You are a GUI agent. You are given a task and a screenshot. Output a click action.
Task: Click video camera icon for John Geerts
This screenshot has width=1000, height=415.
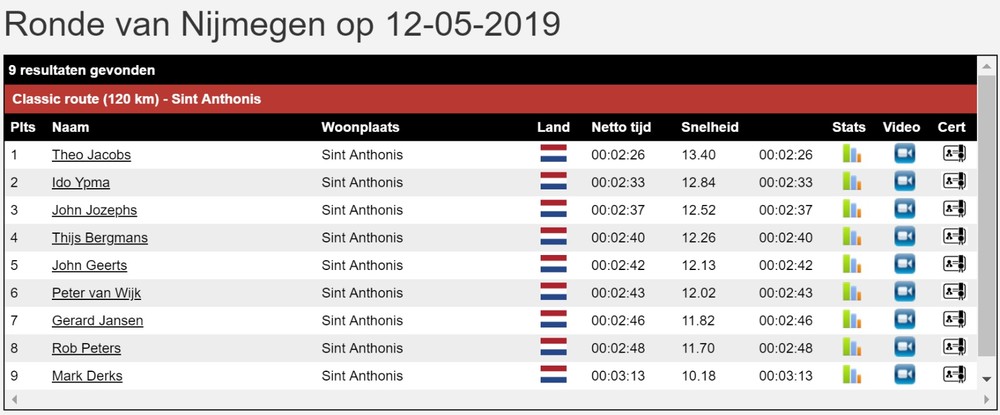[x=904, y=265]
